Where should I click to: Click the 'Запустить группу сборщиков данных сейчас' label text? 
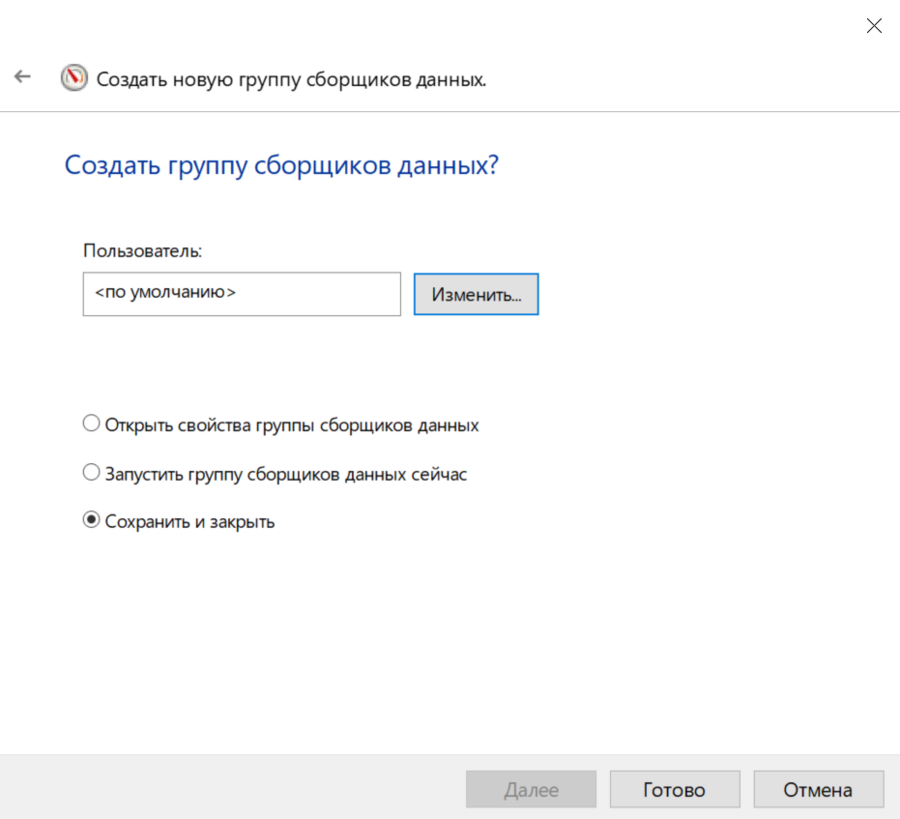(286, 474)
